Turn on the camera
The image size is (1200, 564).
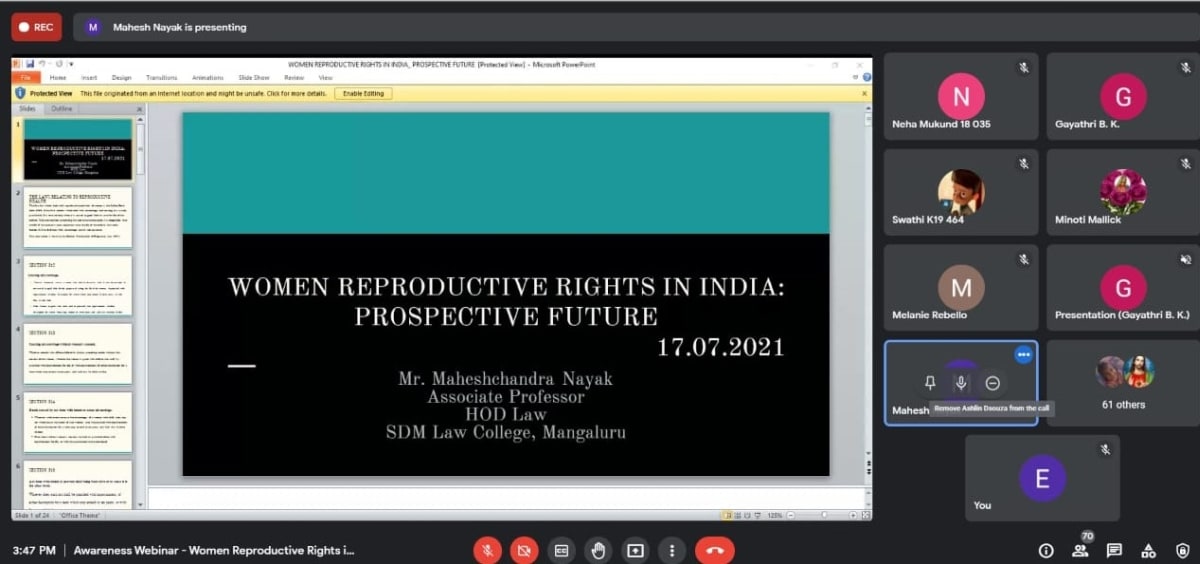tap(524, 550)
